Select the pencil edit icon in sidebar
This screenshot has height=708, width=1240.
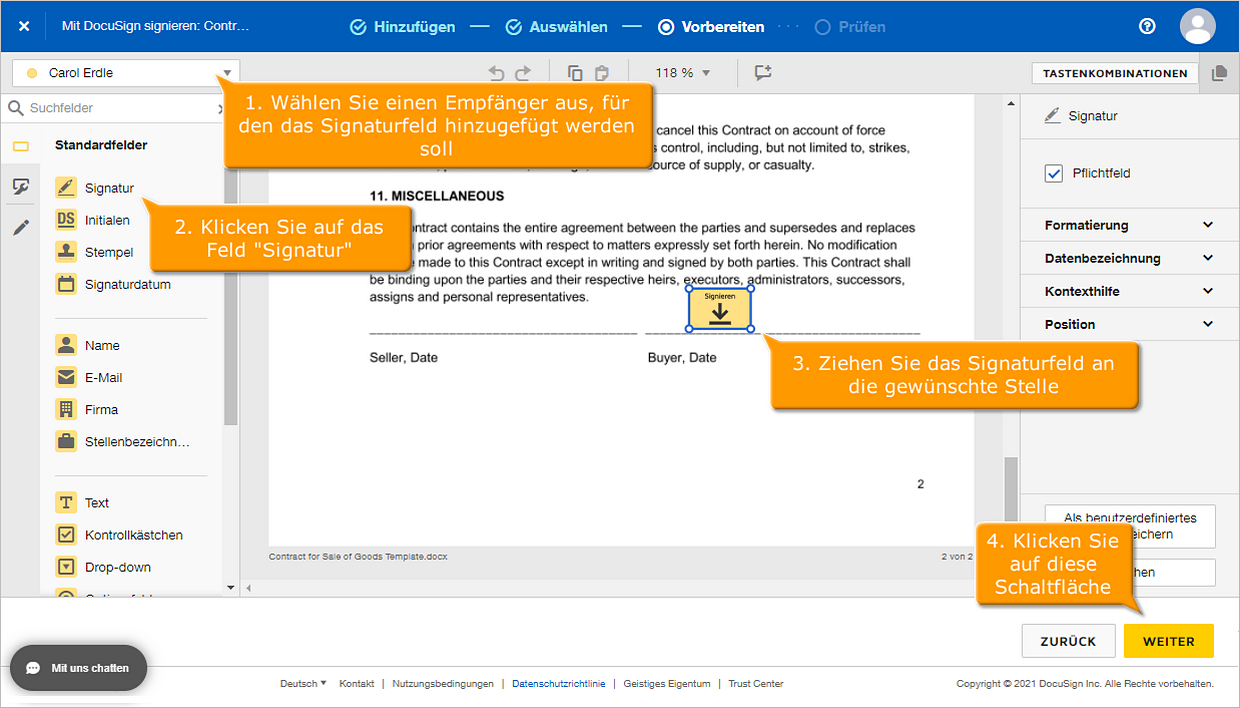20,227
